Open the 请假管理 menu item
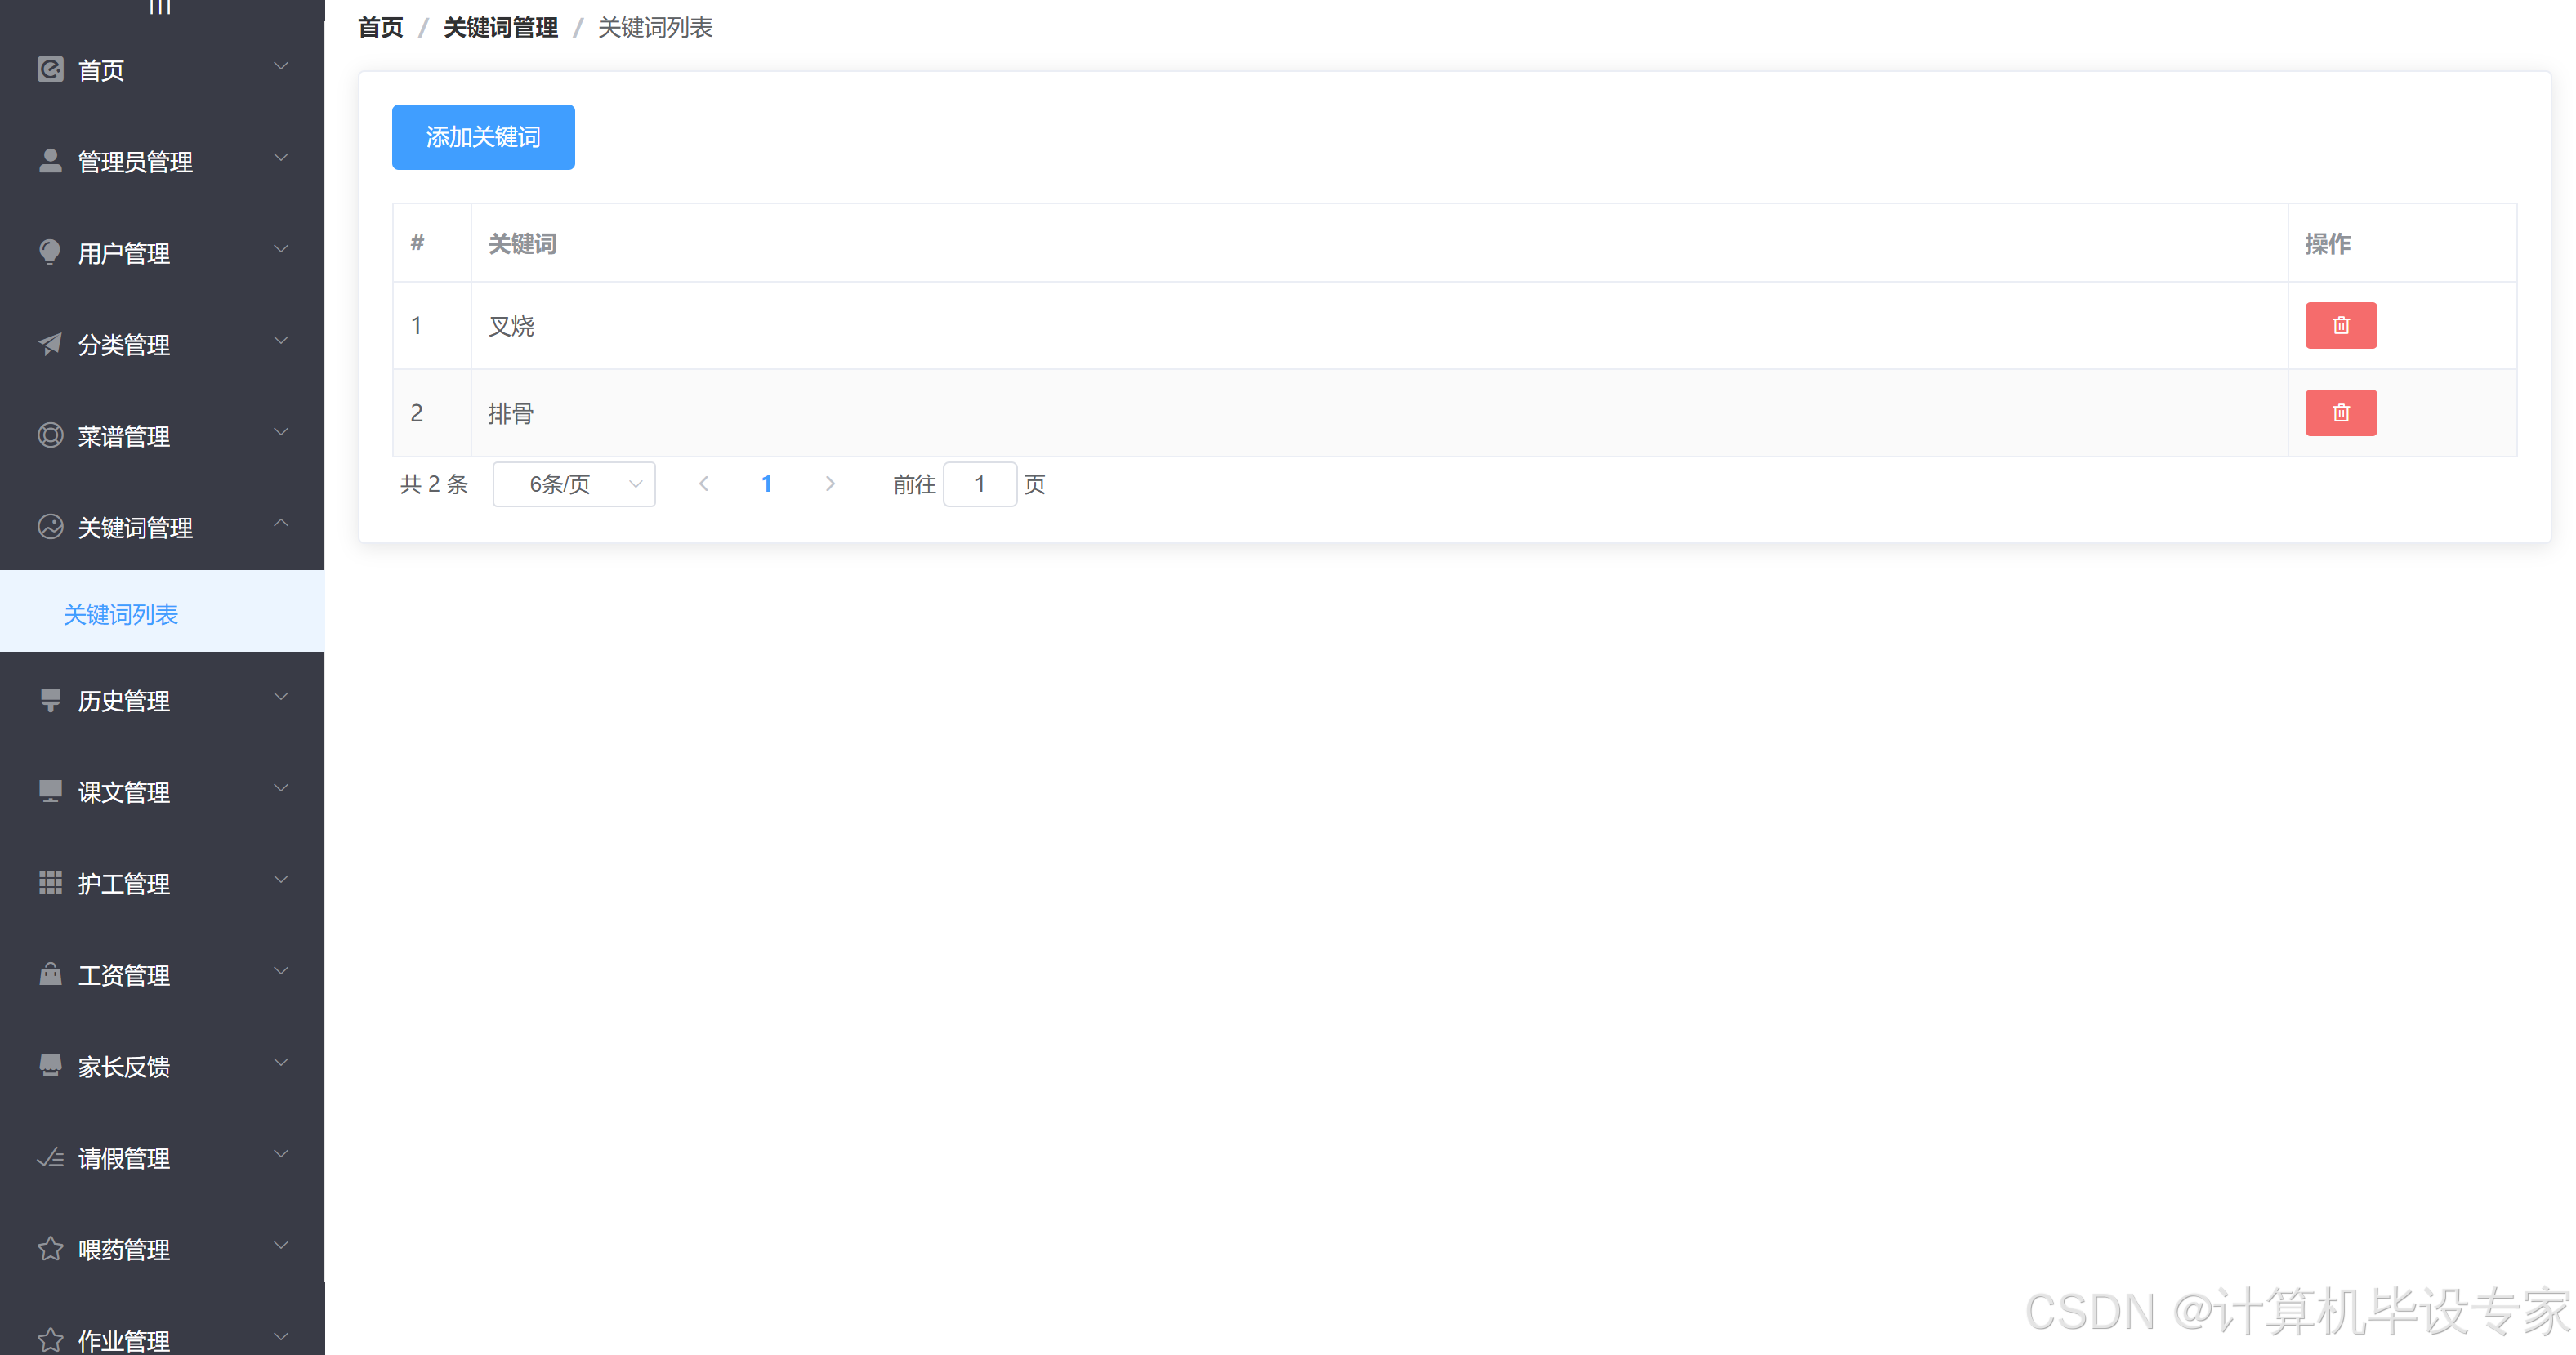 click(x=124, y=1157)
